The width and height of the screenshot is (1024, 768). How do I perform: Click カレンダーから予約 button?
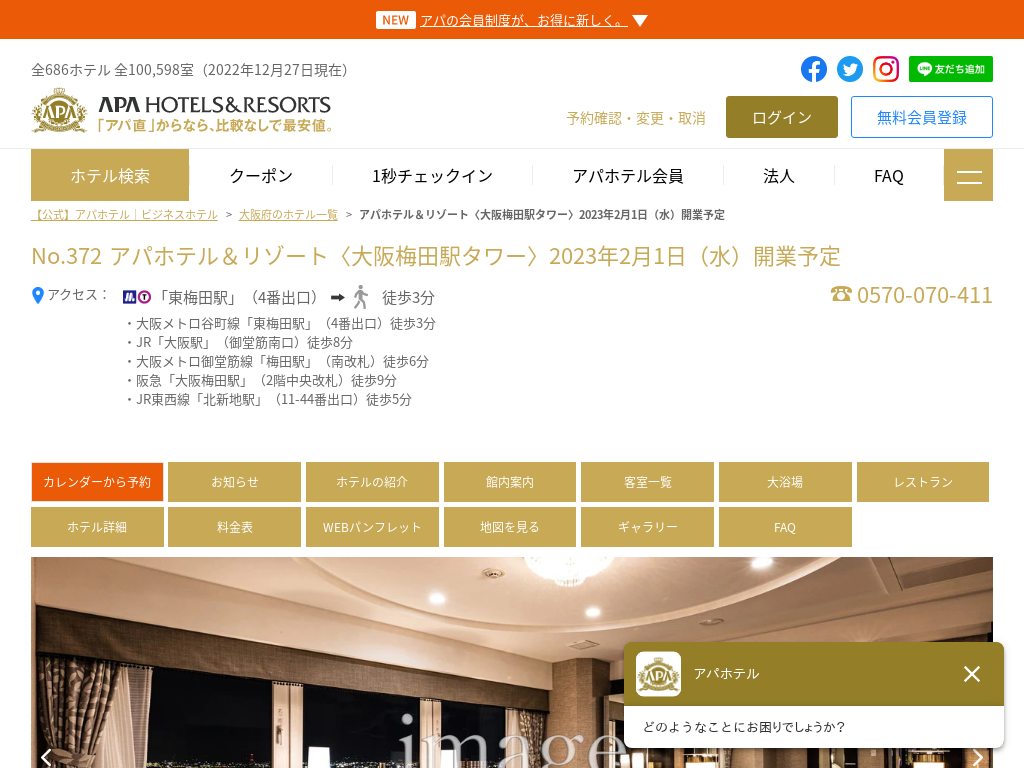click(x=97, y=482)
